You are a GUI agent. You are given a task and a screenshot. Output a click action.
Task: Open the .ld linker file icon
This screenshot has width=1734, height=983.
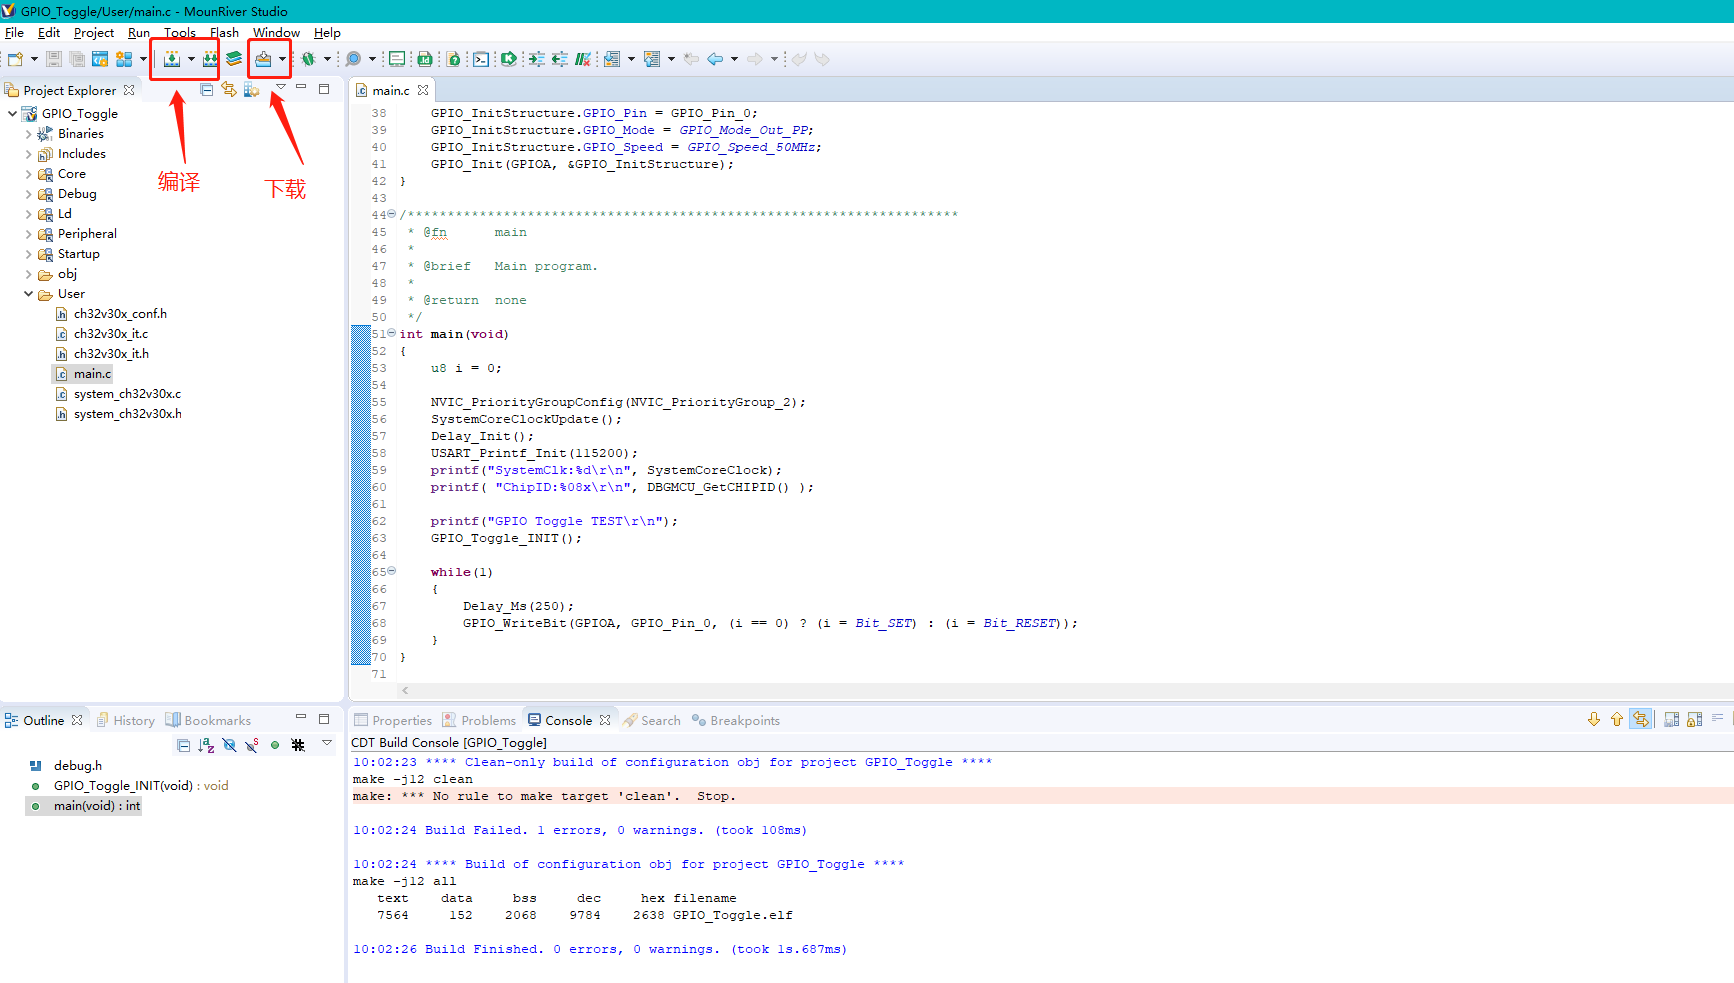[425, 59]
